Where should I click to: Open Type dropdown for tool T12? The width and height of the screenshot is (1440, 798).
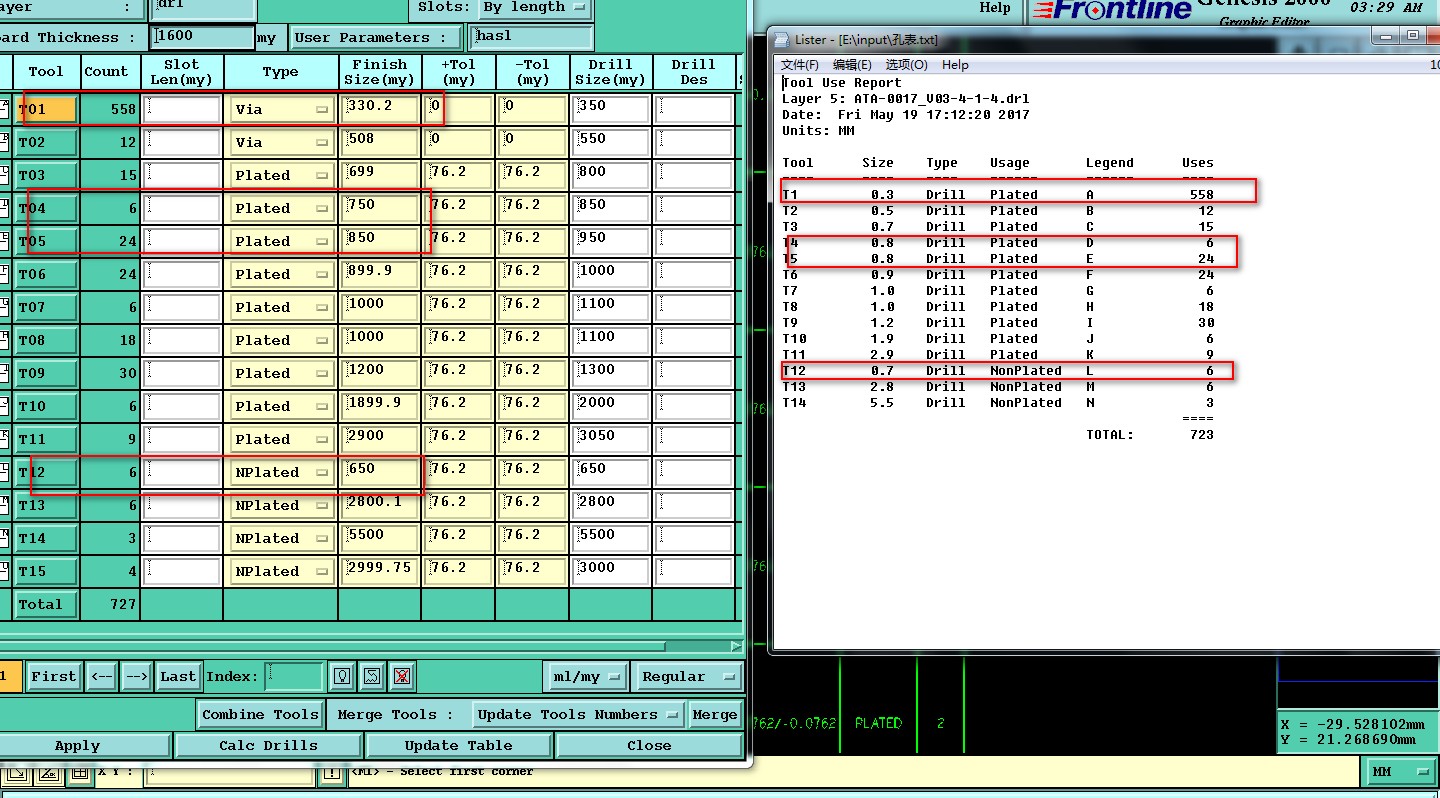pyautogui.click(x=282, y=472)
